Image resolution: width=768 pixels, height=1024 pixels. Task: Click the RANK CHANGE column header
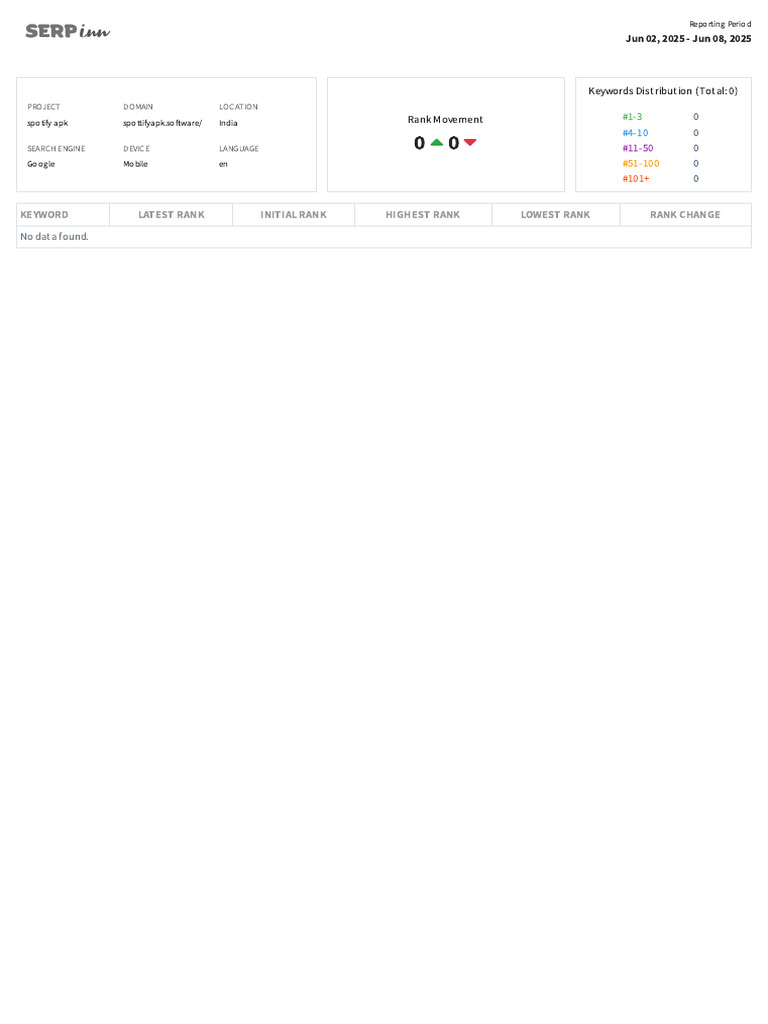[x=685, y=214]
